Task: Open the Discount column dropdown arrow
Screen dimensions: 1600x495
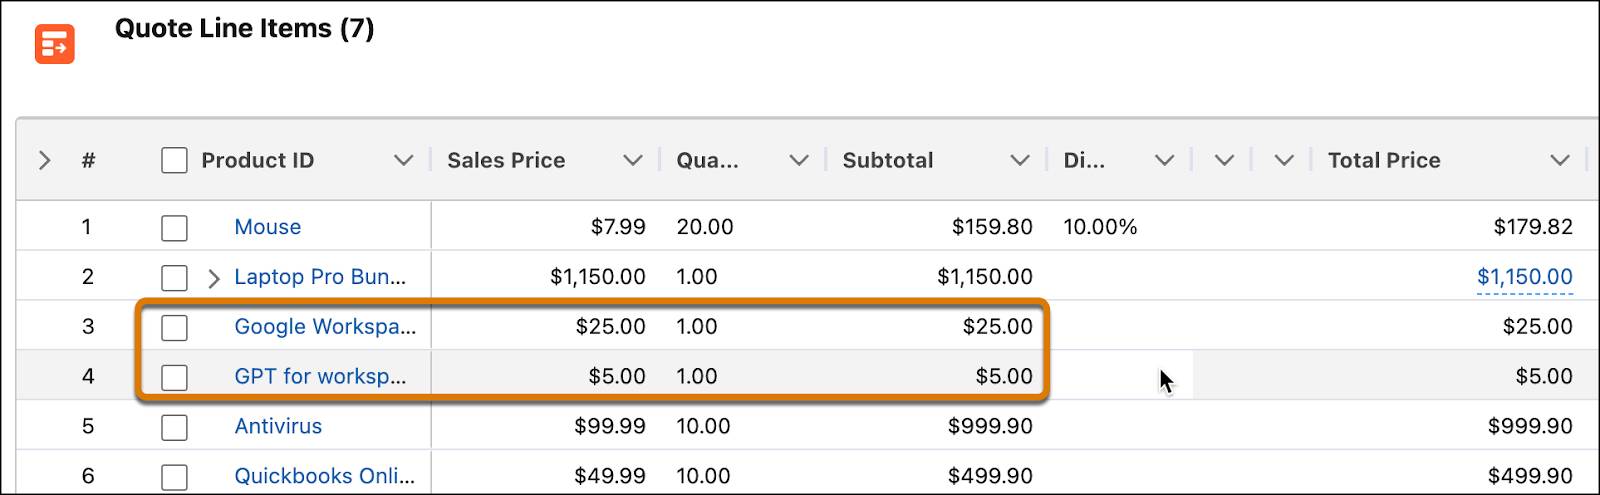Action: pos(1164,160)
